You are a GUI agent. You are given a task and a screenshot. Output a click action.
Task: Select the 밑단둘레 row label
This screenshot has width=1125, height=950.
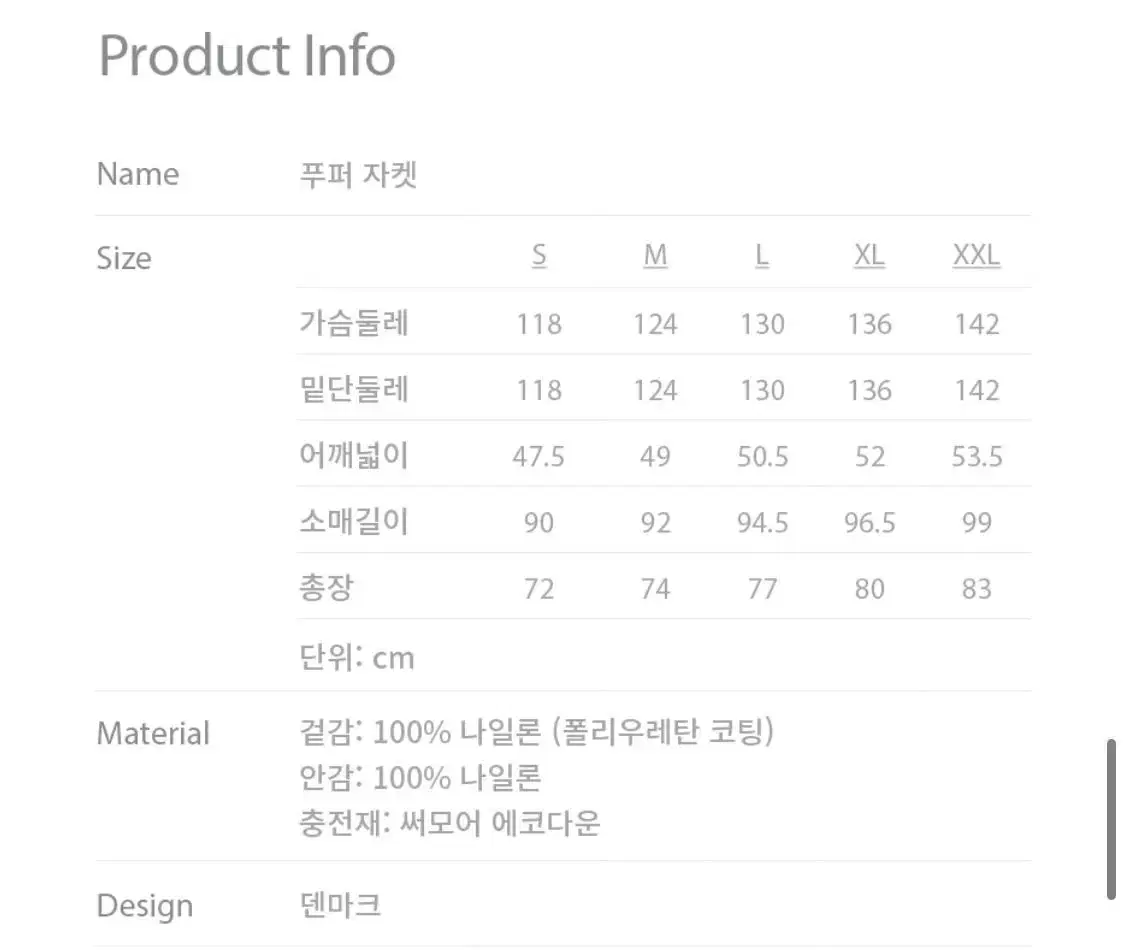coord(354,389)
